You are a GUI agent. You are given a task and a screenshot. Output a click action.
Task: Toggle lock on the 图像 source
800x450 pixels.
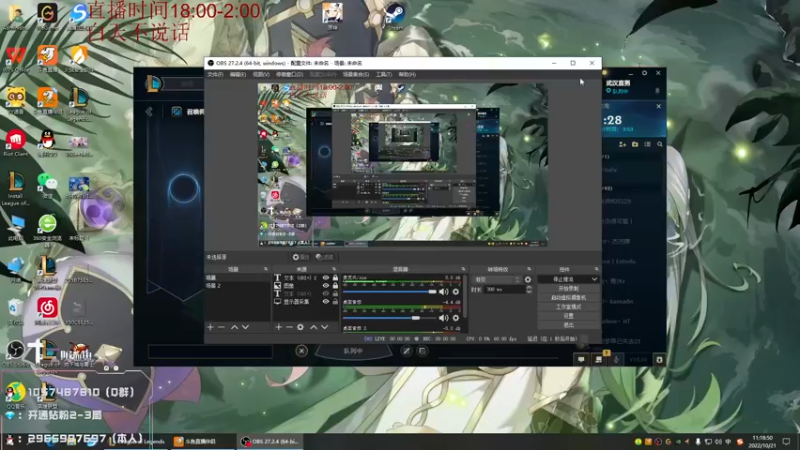coord(335,286)
